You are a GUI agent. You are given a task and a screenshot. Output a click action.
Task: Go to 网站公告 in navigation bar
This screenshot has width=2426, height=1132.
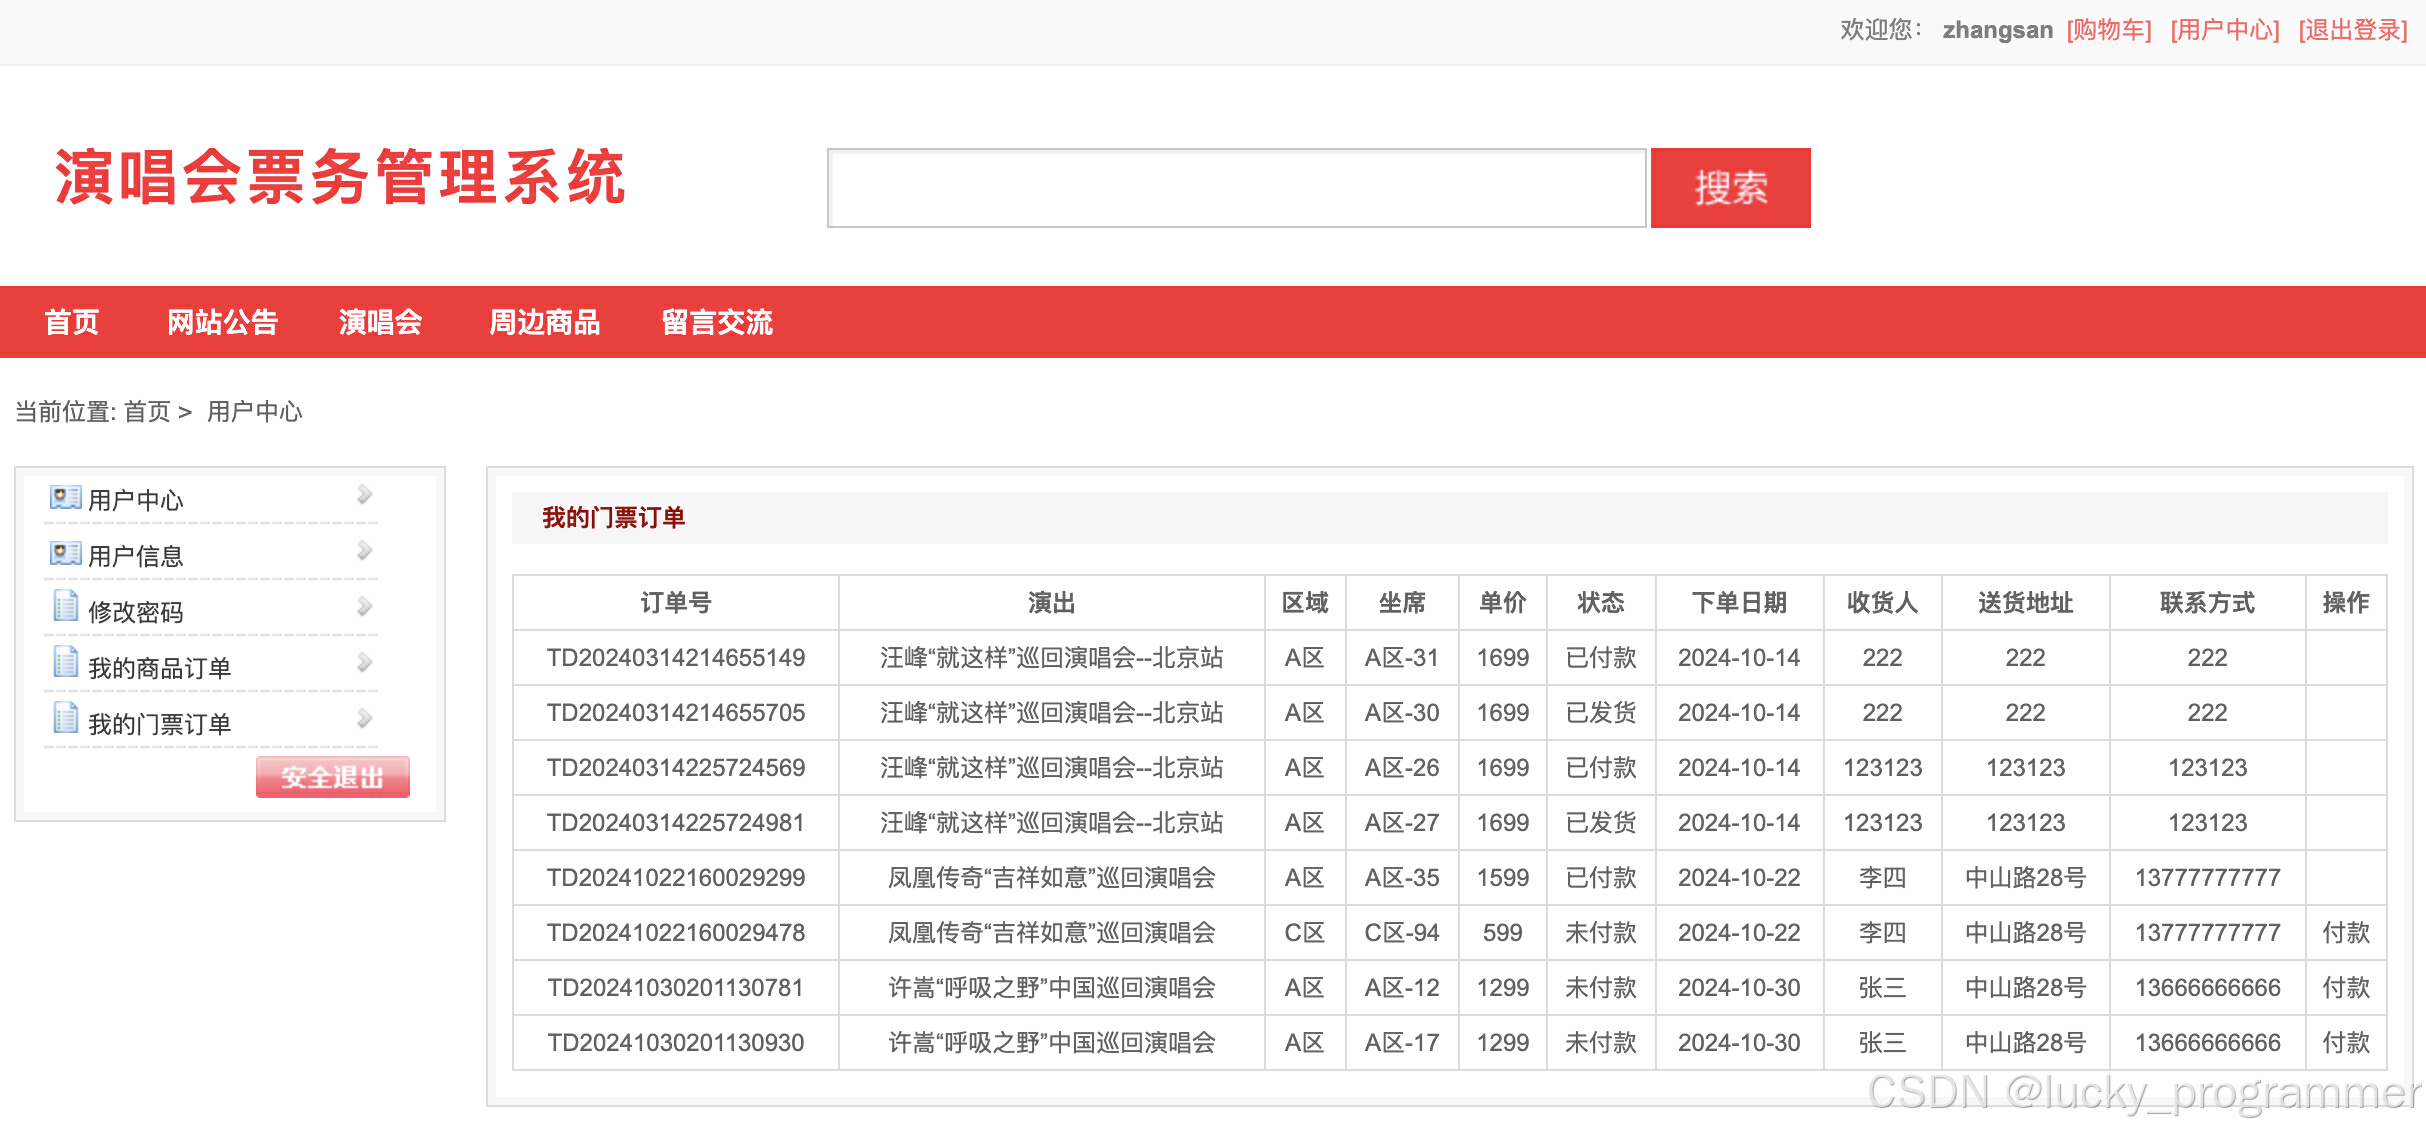[222, 322]
